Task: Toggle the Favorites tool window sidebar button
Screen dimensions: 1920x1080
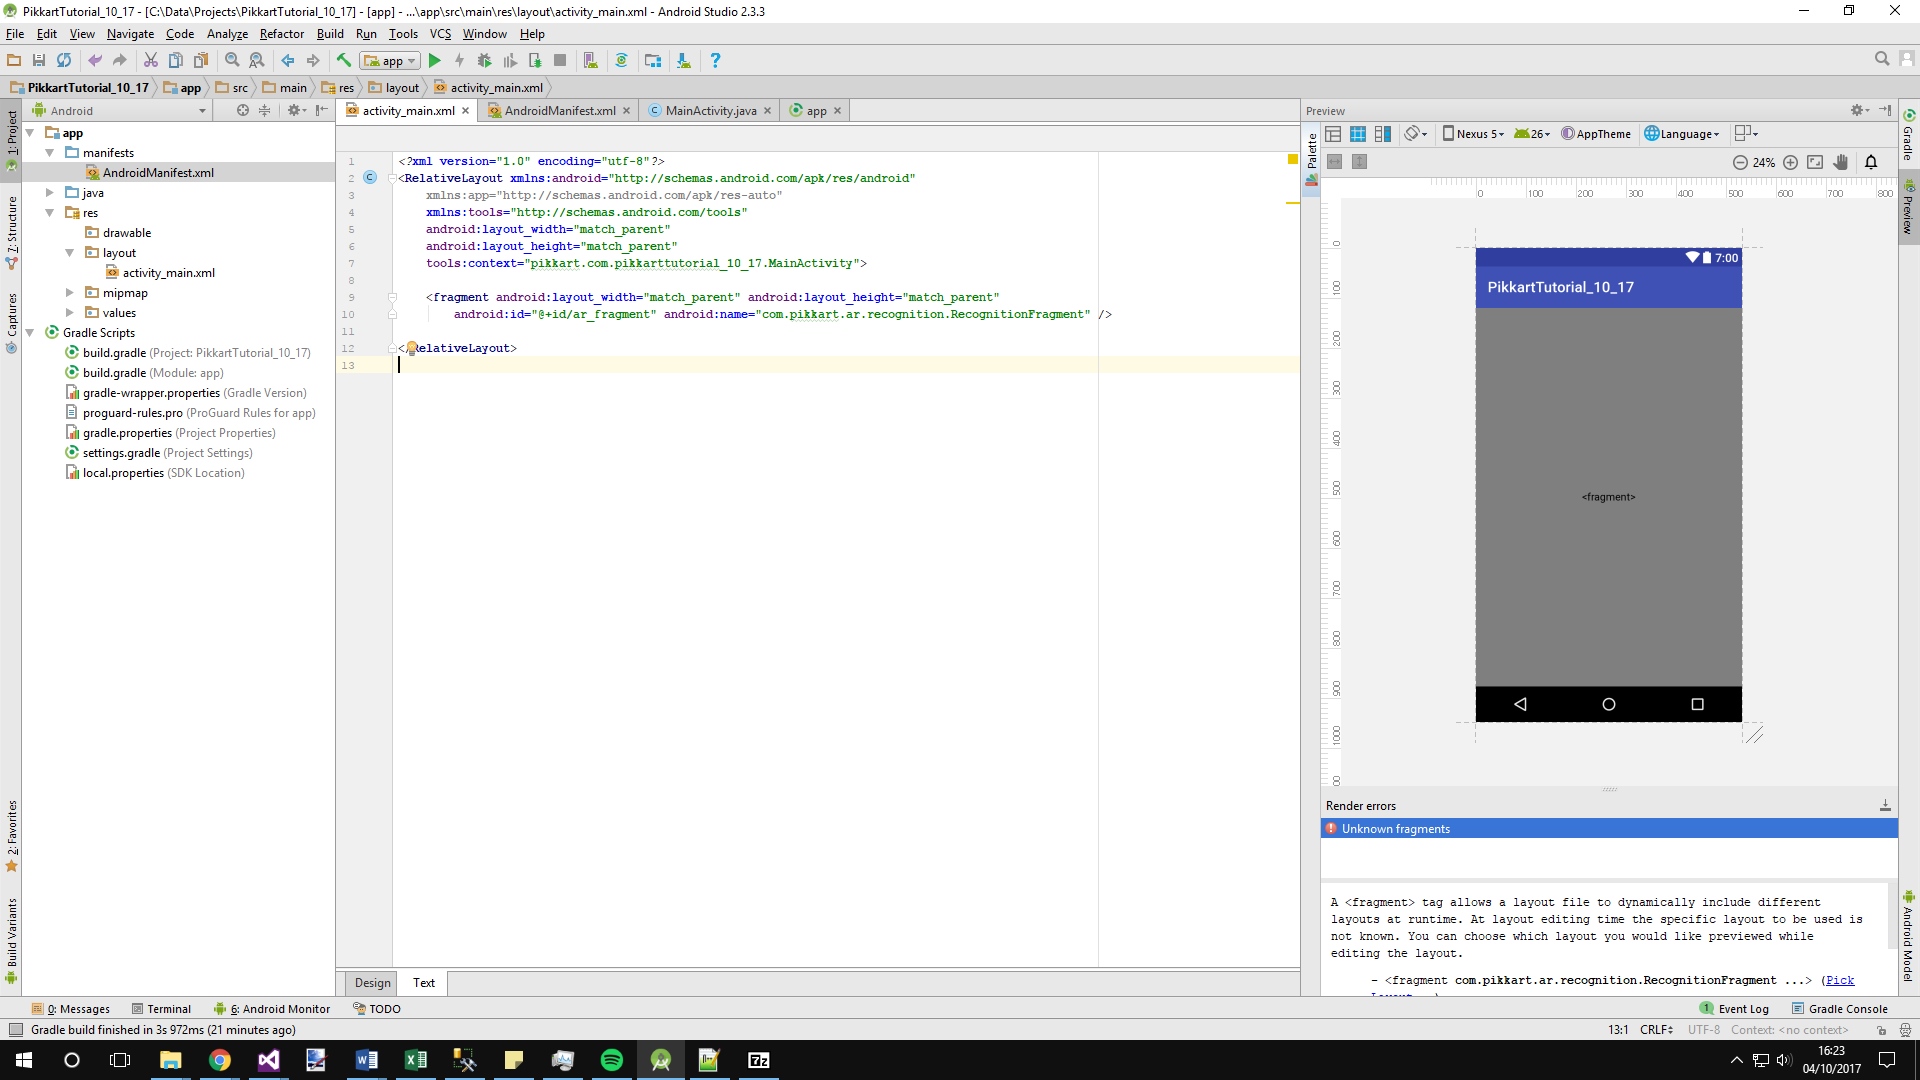Action: click(12, 835)
